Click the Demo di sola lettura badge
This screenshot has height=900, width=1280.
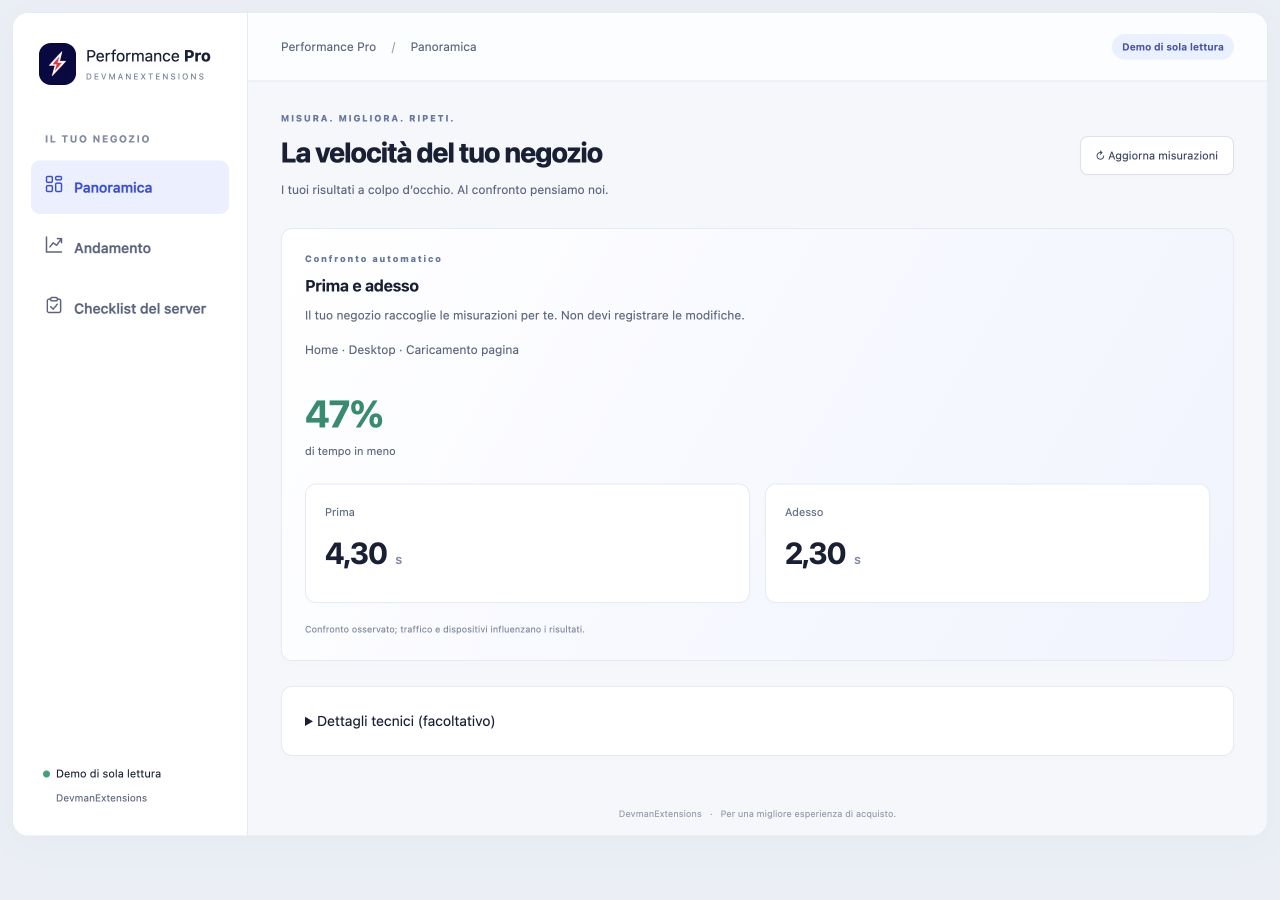pos(1173,47)
